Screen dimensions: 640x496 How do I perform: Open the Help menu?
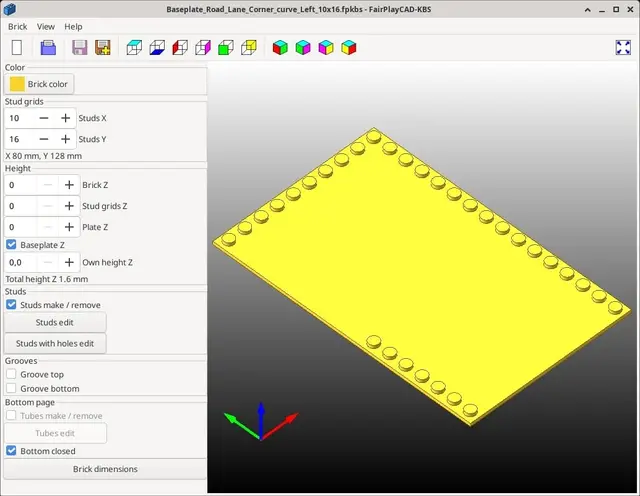pyautogui.click(x=73, y=27)
